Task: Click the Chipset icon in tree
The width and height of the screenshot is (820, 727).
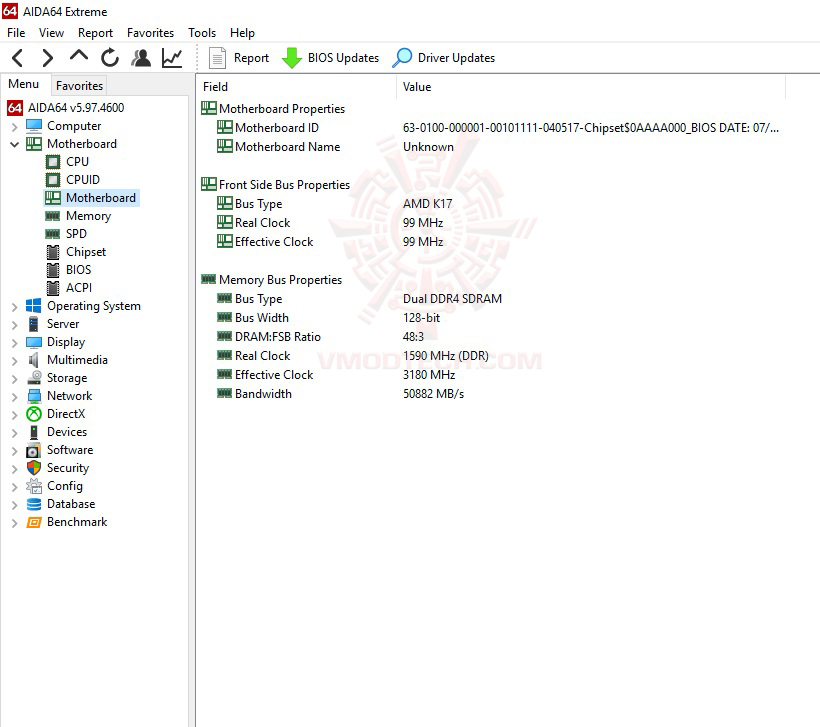Action: (x=53, y=252)
